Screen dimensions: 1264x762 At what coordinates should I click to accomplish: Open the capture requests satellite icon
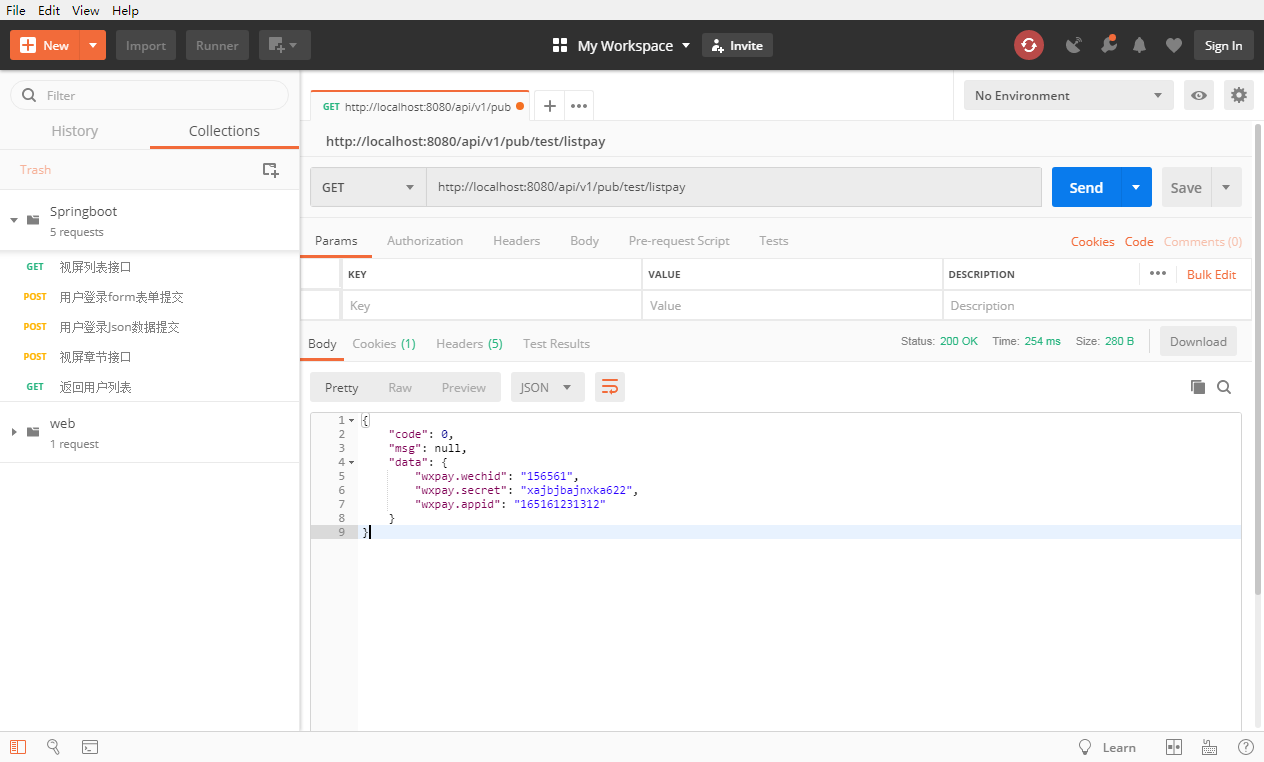point(1074,45)
